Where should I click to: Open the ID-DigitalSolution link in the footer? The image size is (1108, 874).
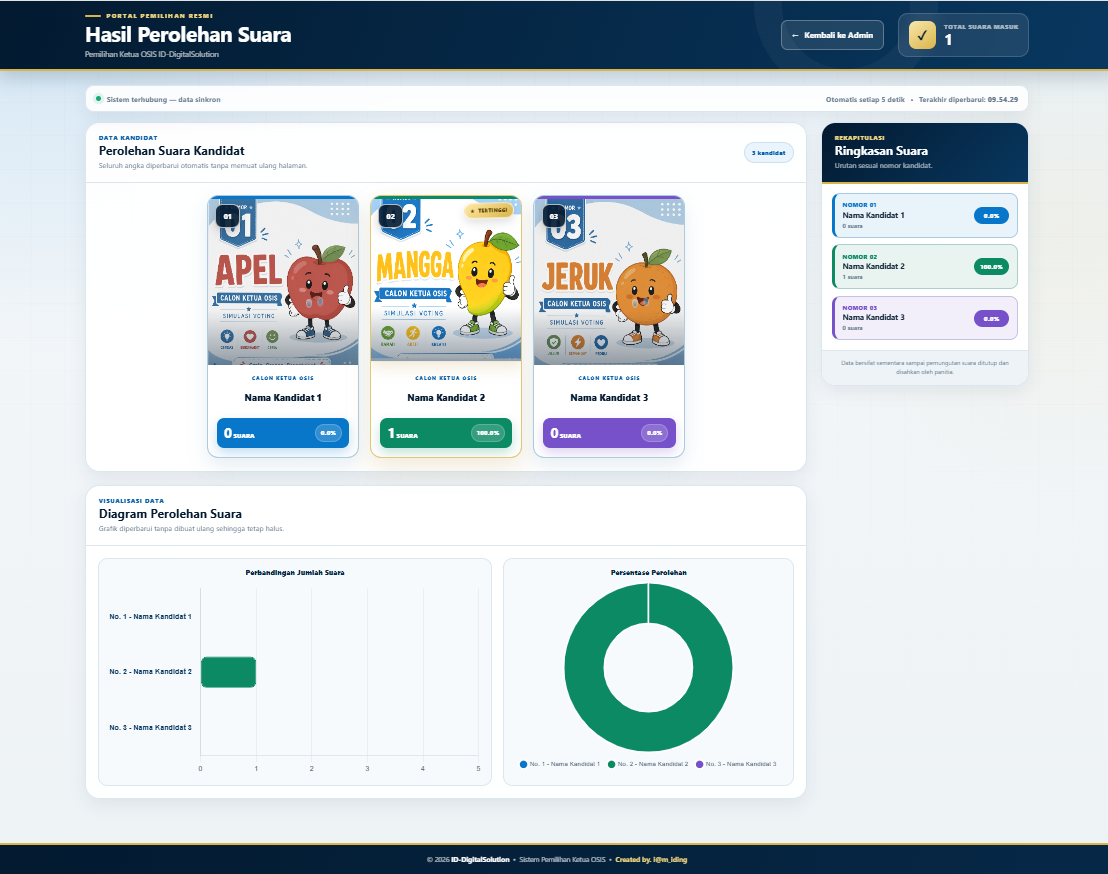point(481,860)
